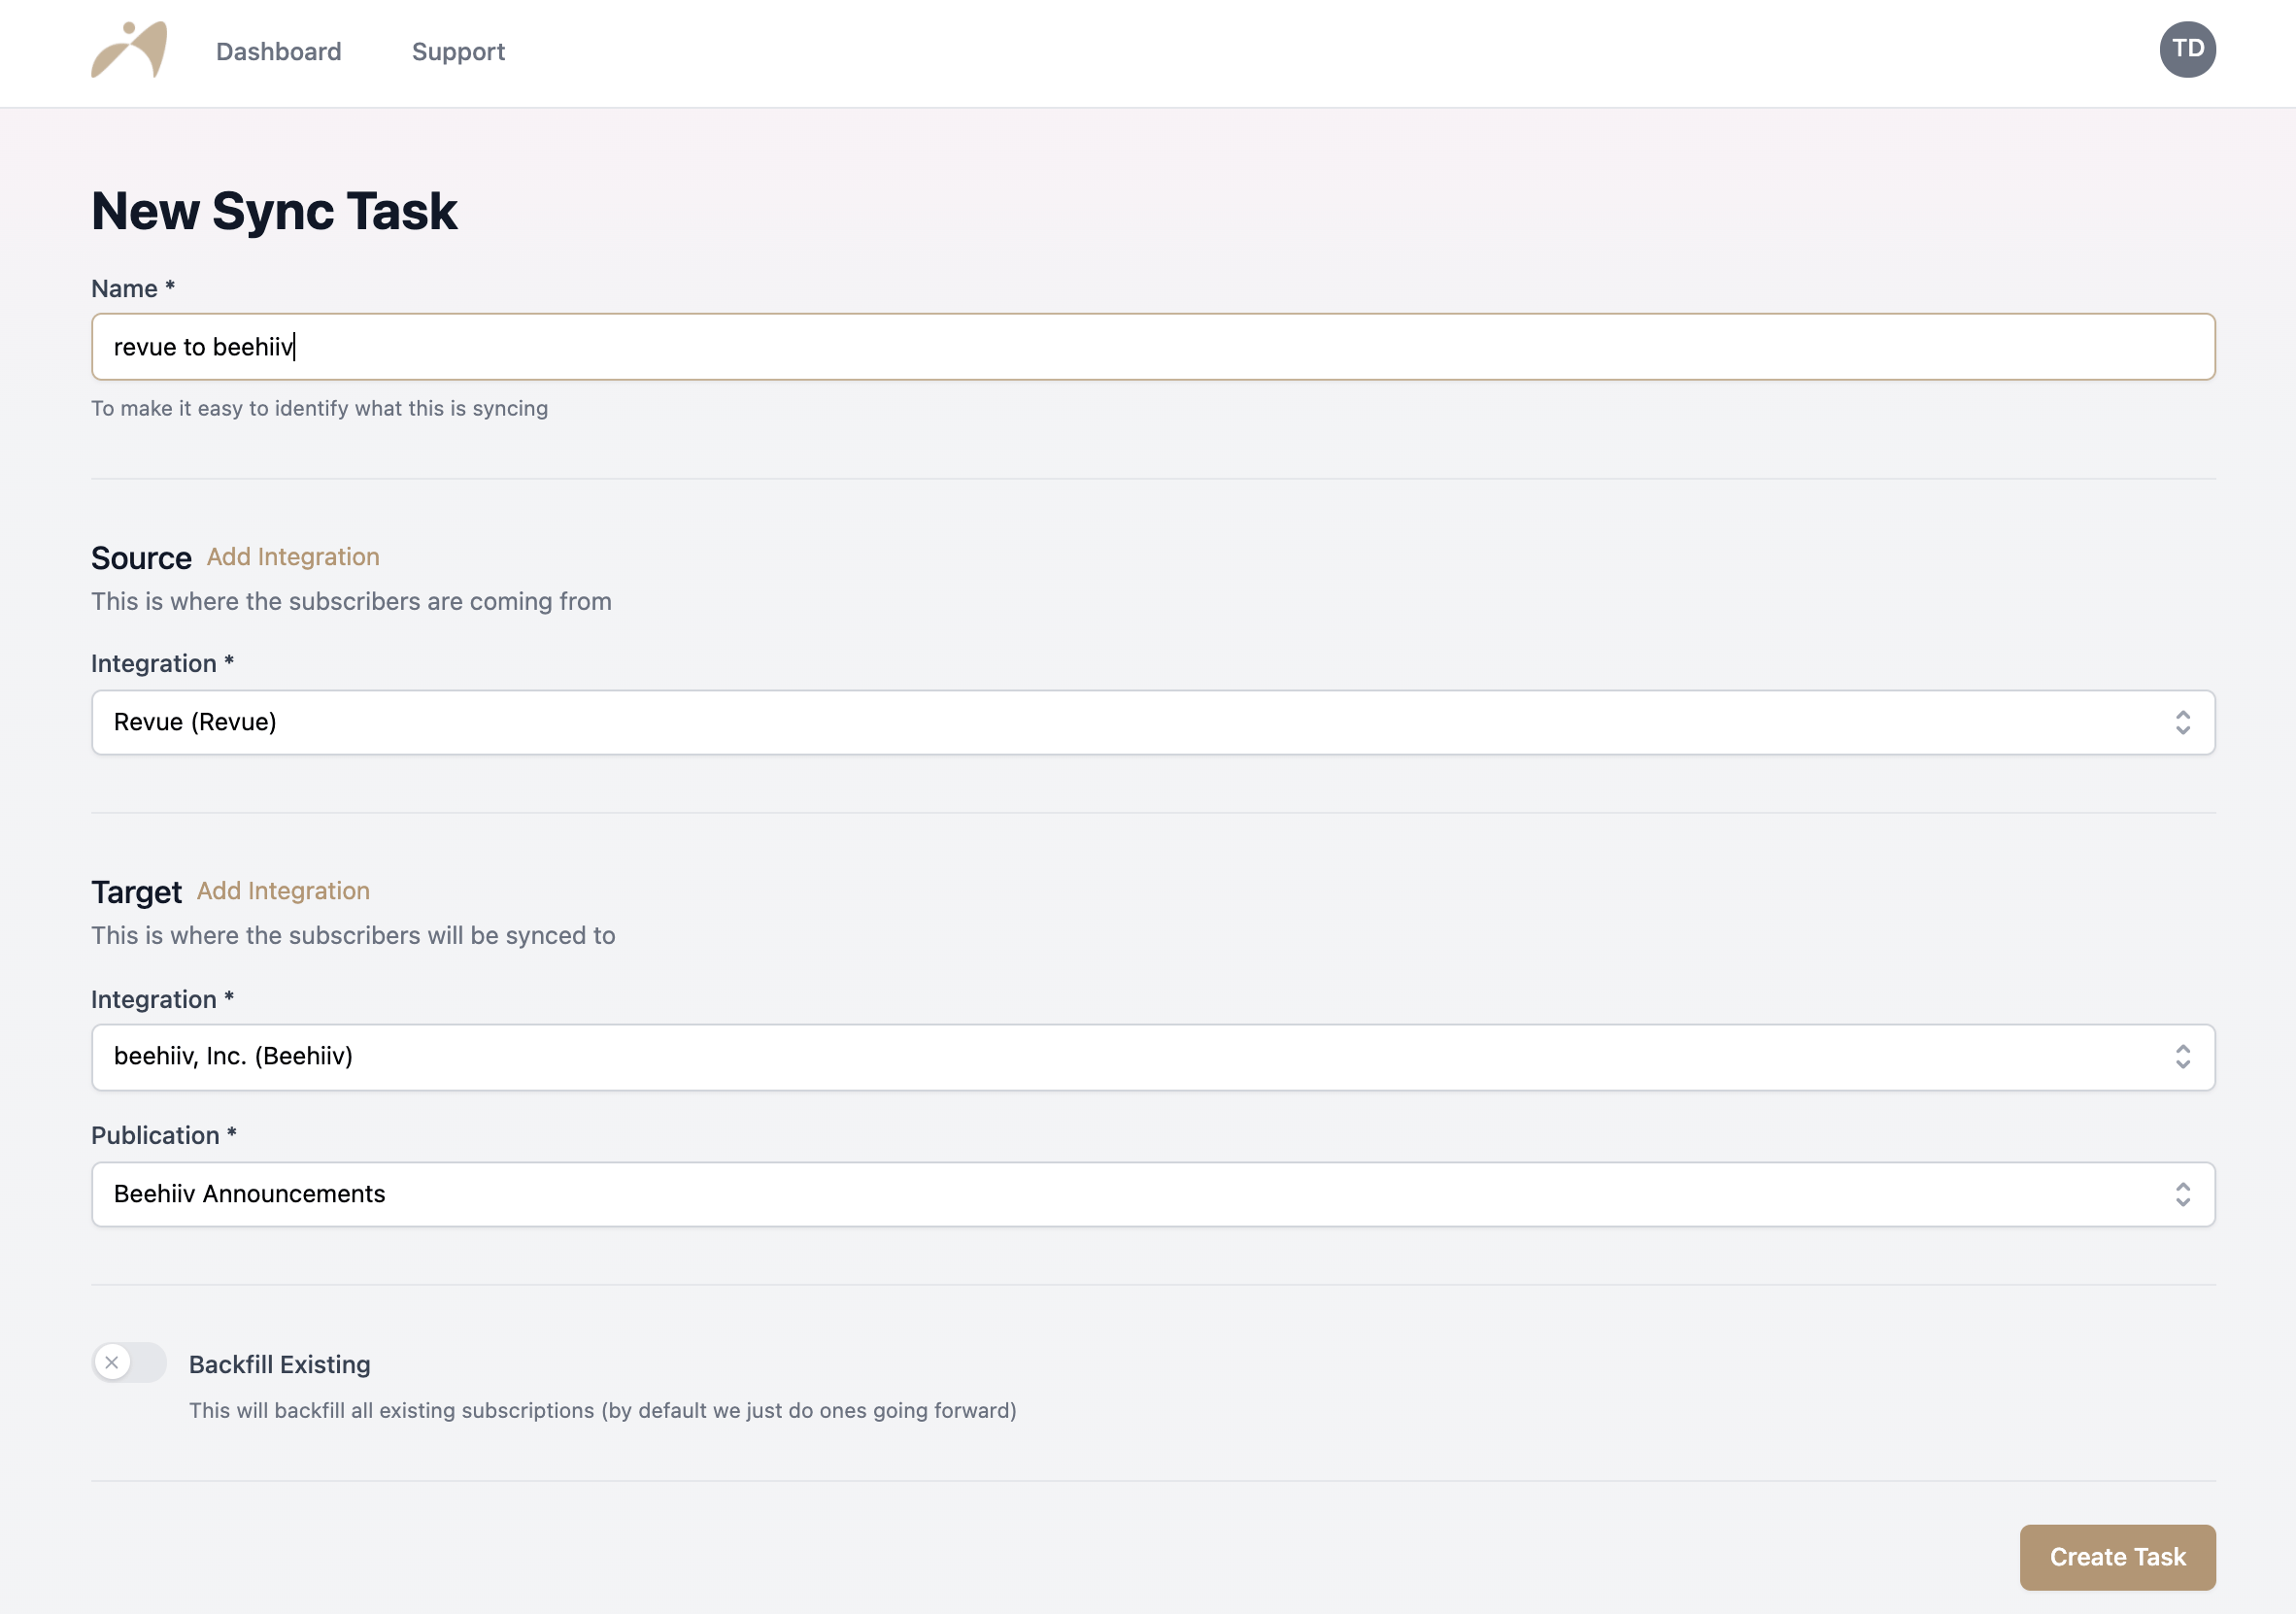Image resolution: width=2296 pixels, height=1614 pixels.
Task: Click the chevron arrows on the Publication select
Action: [2182, 1194]
